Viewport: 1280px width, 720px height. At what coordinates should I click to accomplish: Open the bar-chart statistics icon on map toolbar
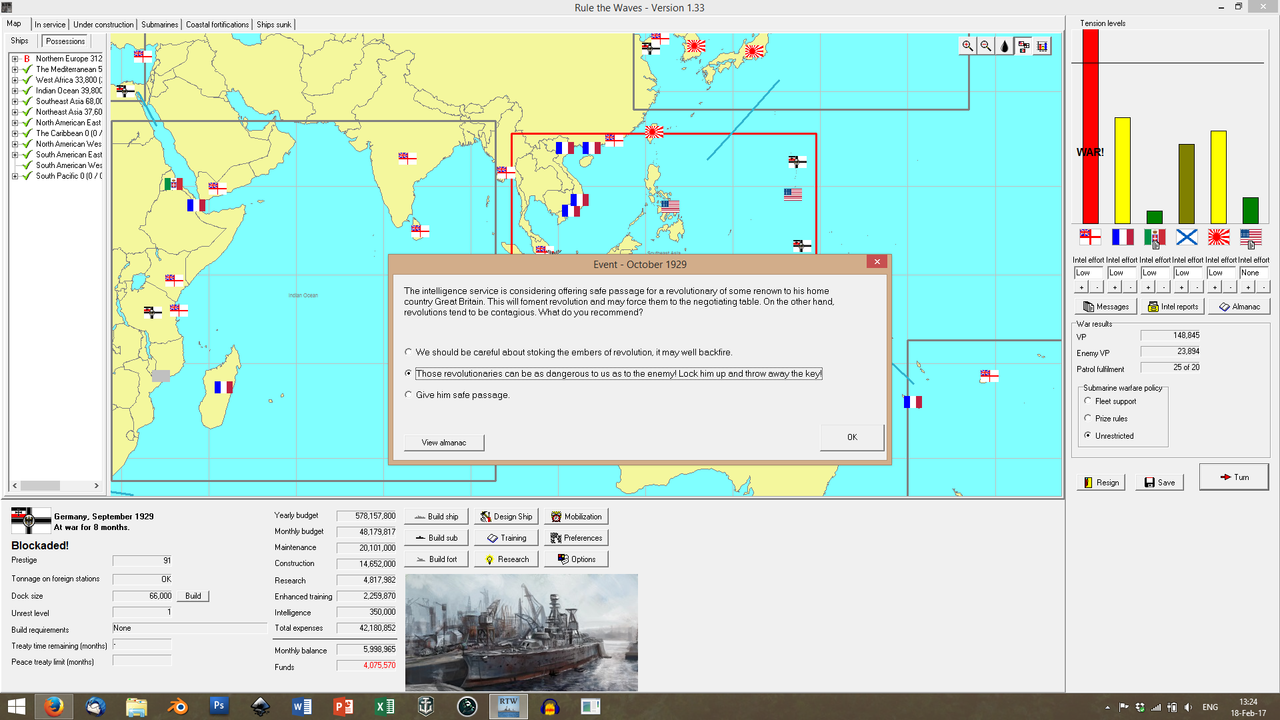(1041, 45)
